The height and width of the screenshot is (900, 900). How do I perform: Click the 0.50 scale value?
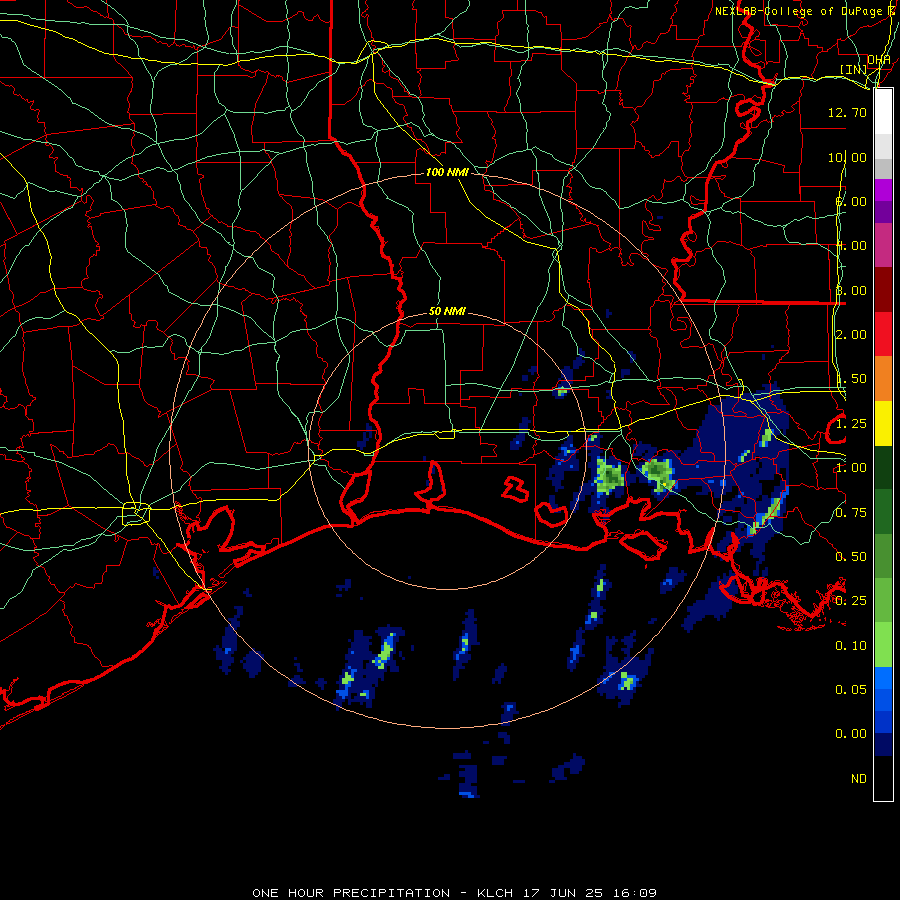click(x=851, y=557)
